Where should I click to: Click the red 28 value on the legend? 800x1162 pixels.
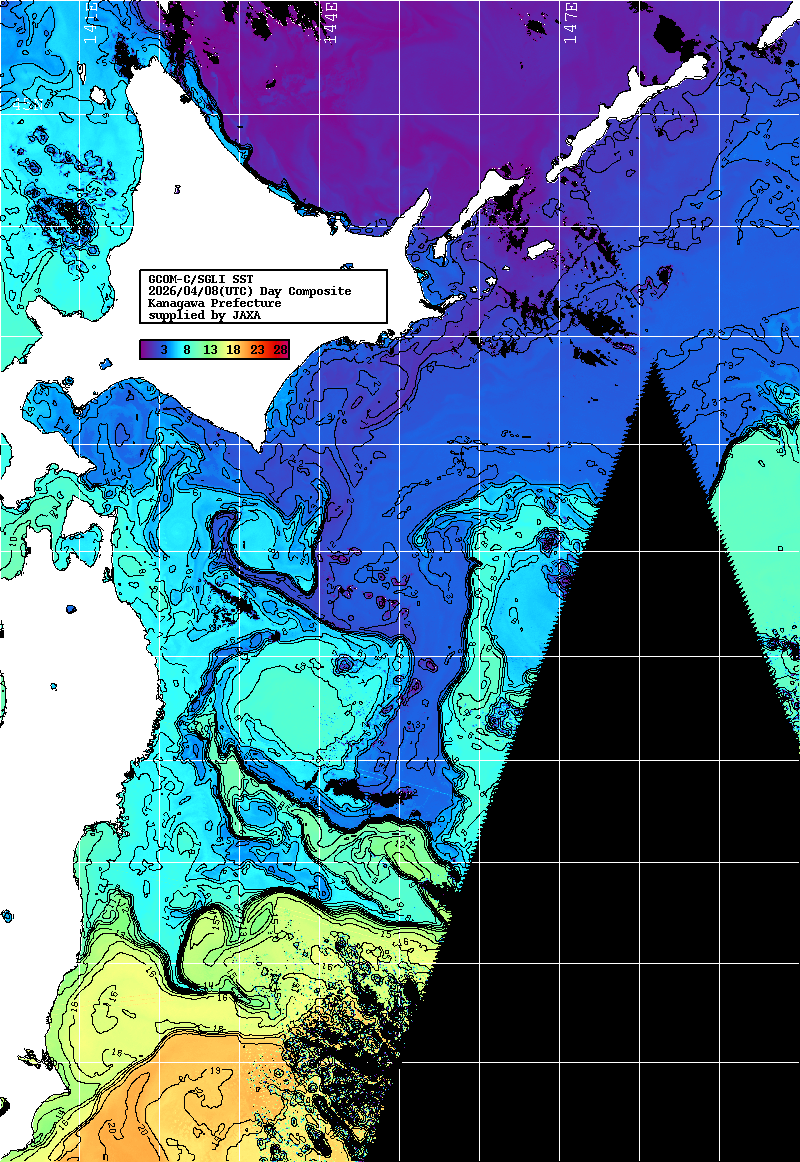280,350
